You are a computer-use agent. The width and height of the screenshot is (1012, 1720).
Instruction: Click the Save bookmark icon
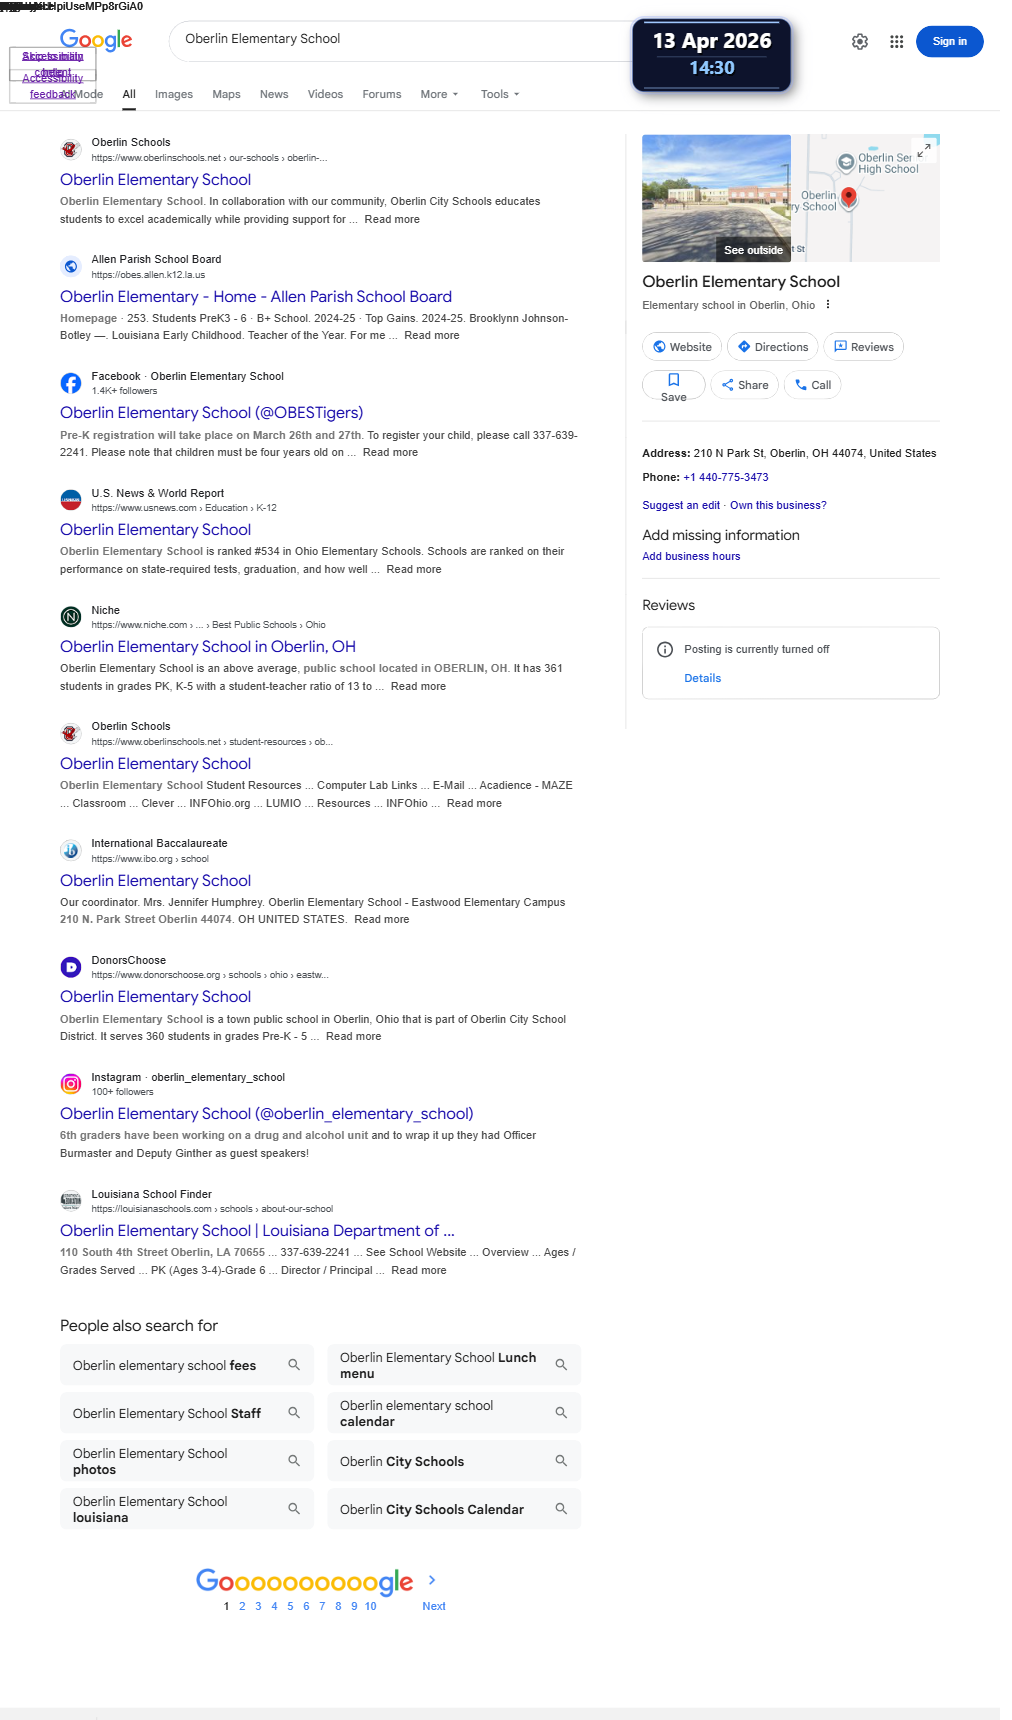click(674, 380)
